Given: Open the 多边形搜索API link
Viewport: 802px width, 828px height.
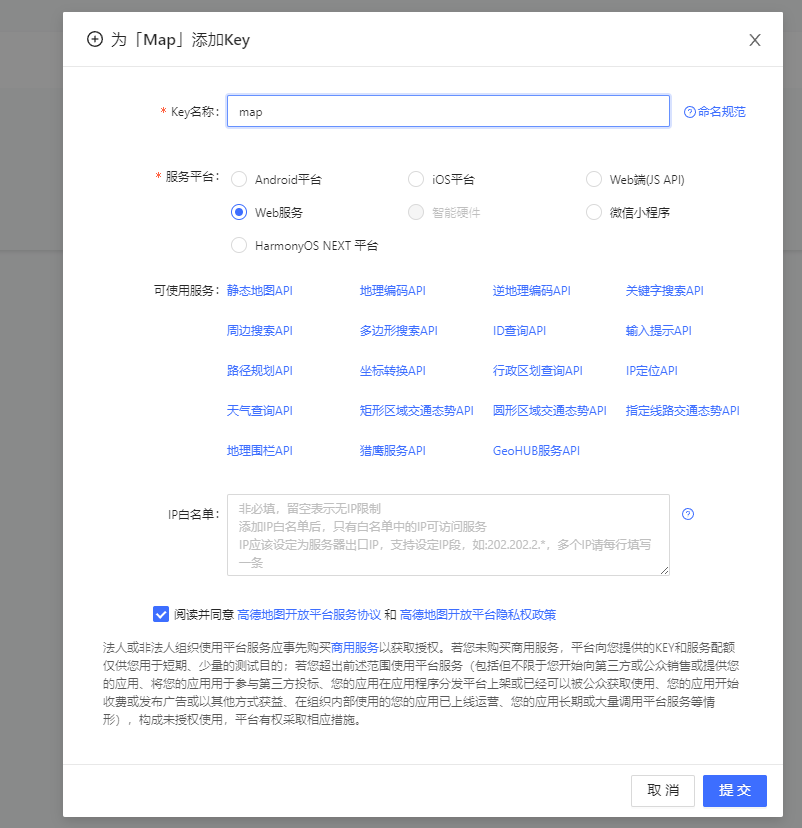Looking at the screenshot, I should [x=398, y=331].
